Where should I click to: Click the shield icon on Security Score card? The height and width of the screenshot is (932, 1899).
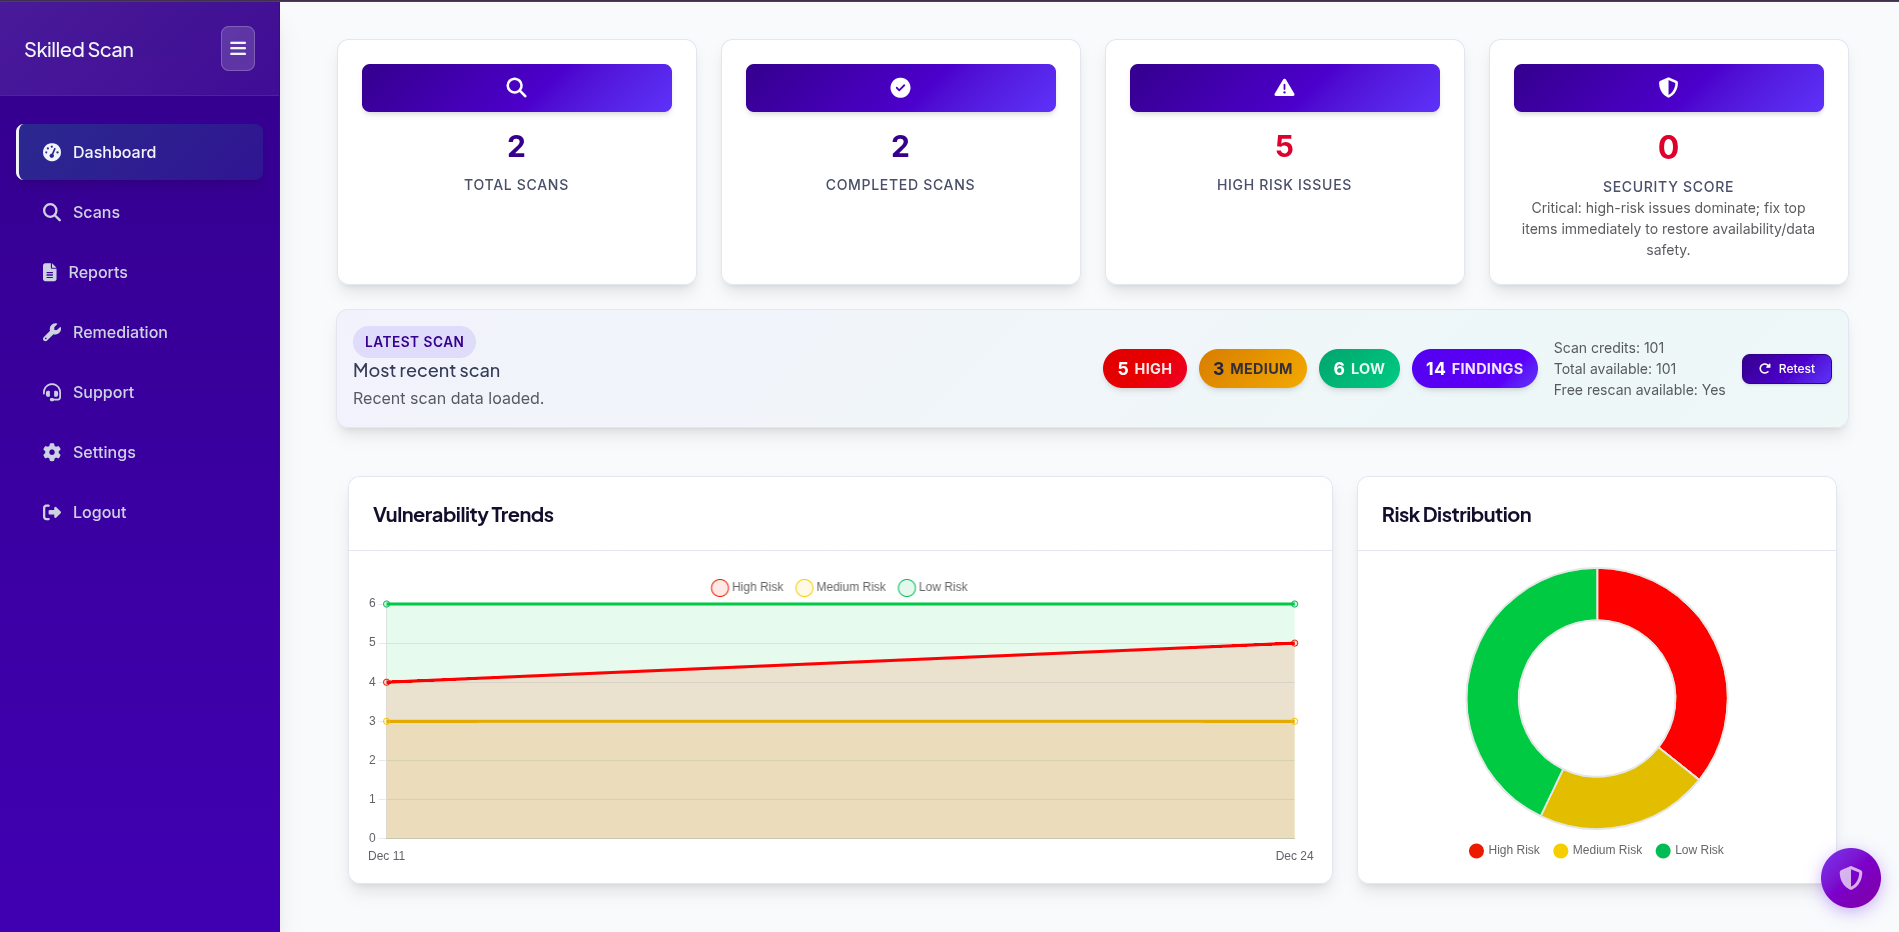click(x=1668, y=88)
